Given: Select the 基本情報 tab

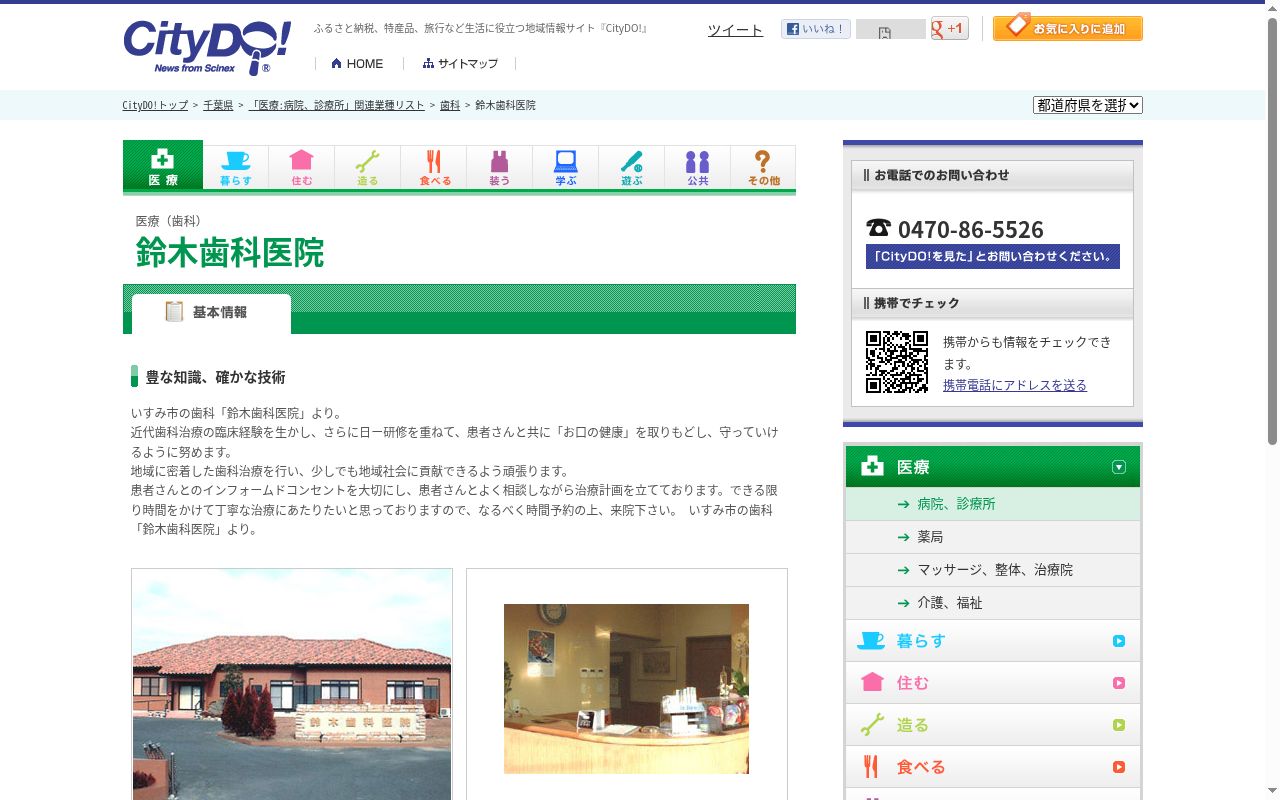Looking at the screenshot, I should 211,313.
